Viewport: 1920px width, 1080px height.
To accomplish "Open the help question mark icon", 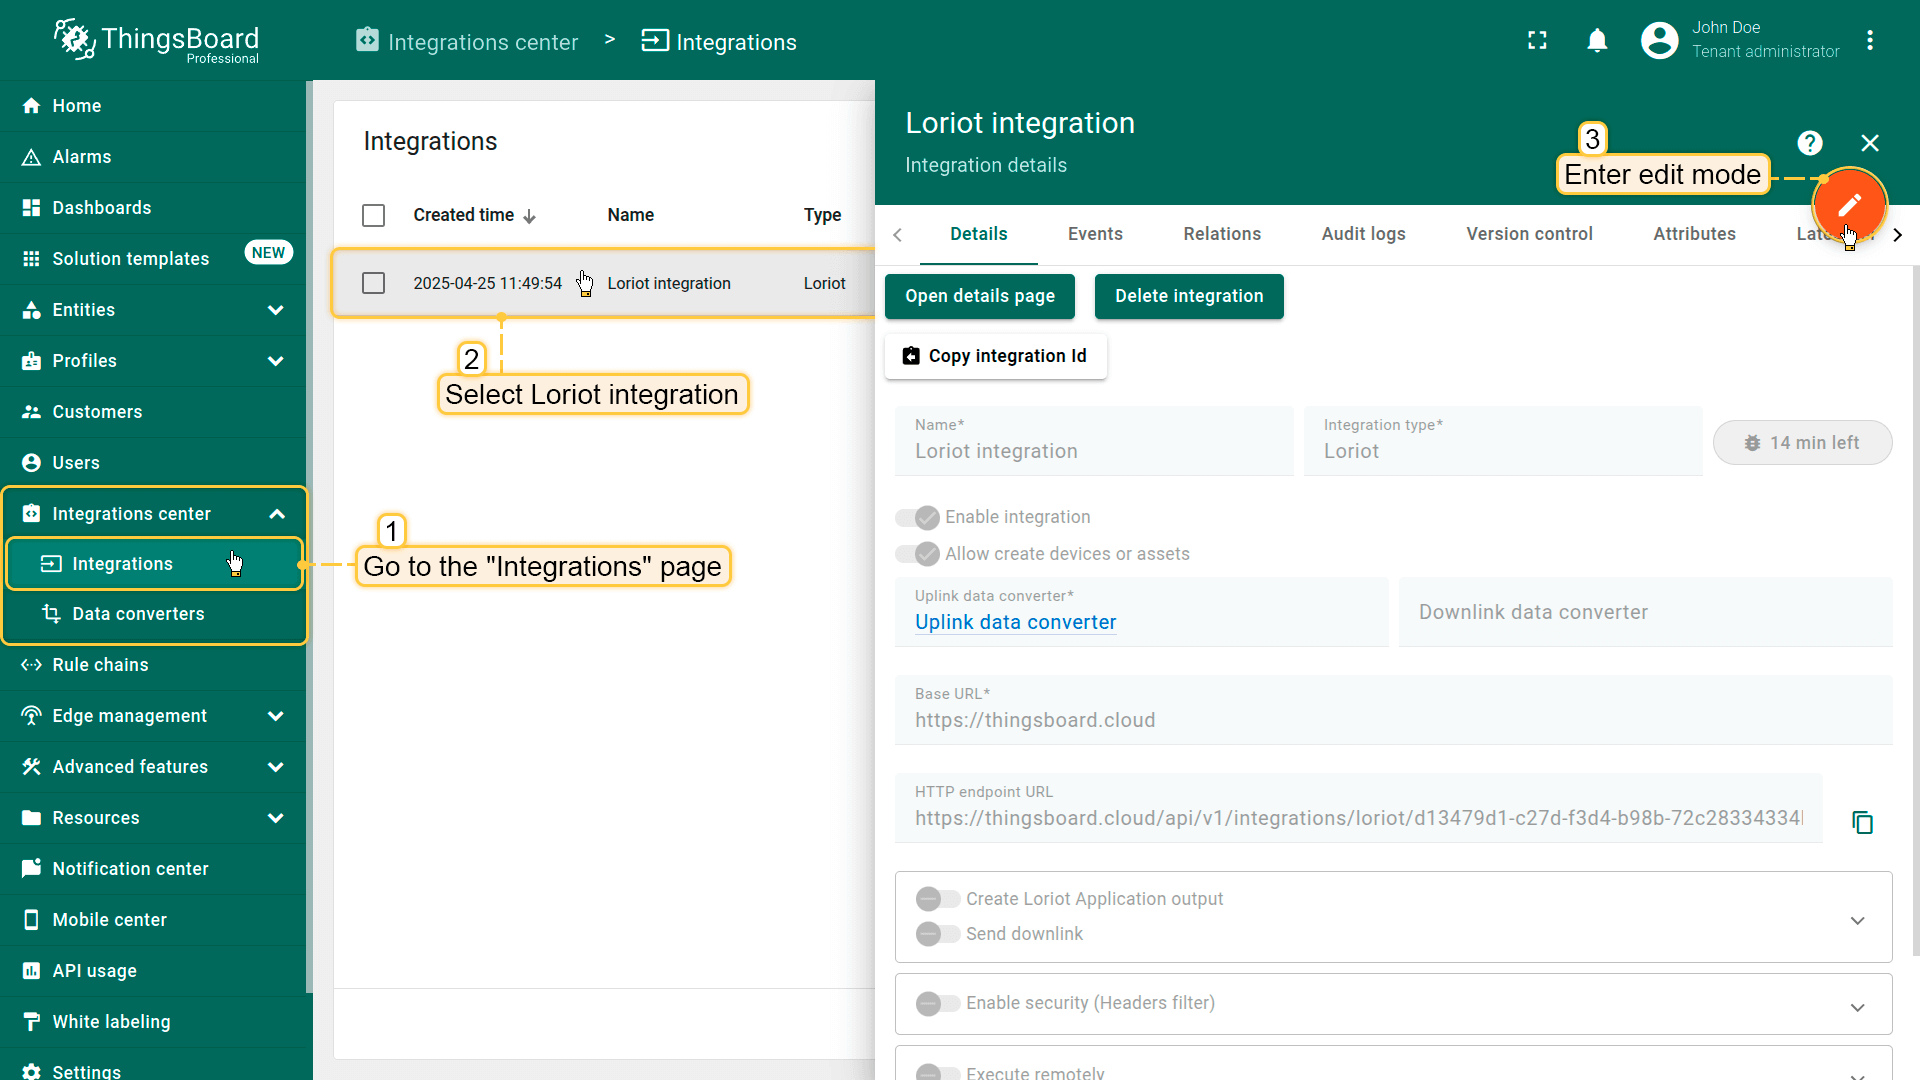I will 1809,143.
